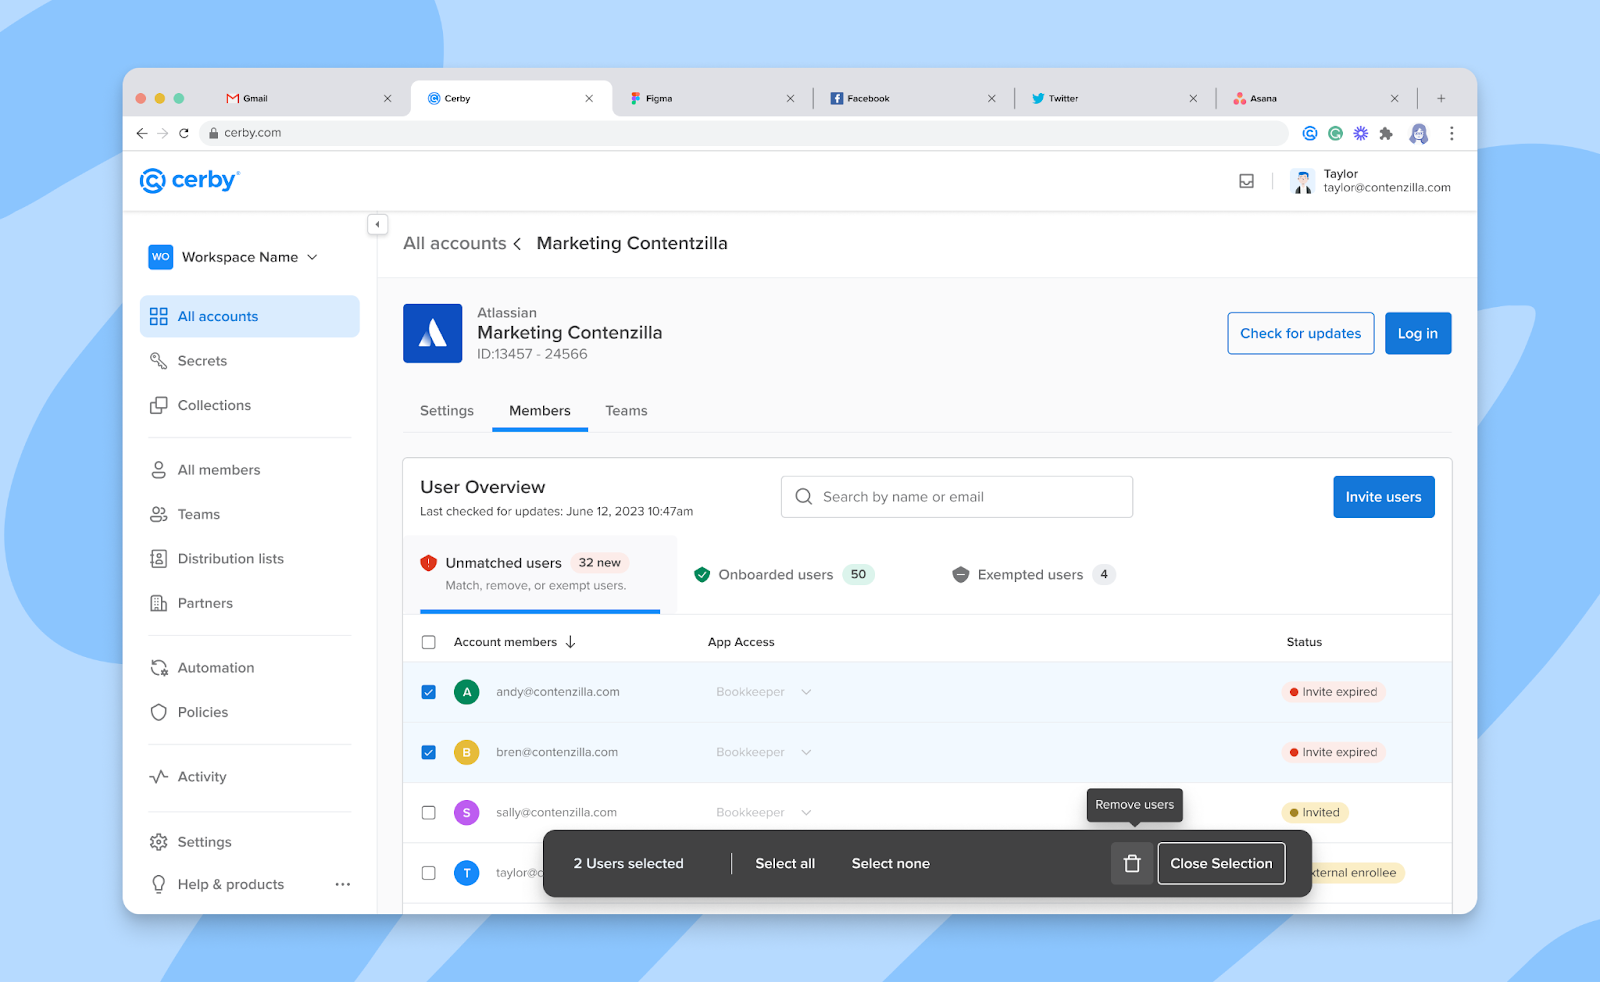Screen dimensions: 1600x982
Task: Select the Exempted users tab
Action: tap(1034, 574)
